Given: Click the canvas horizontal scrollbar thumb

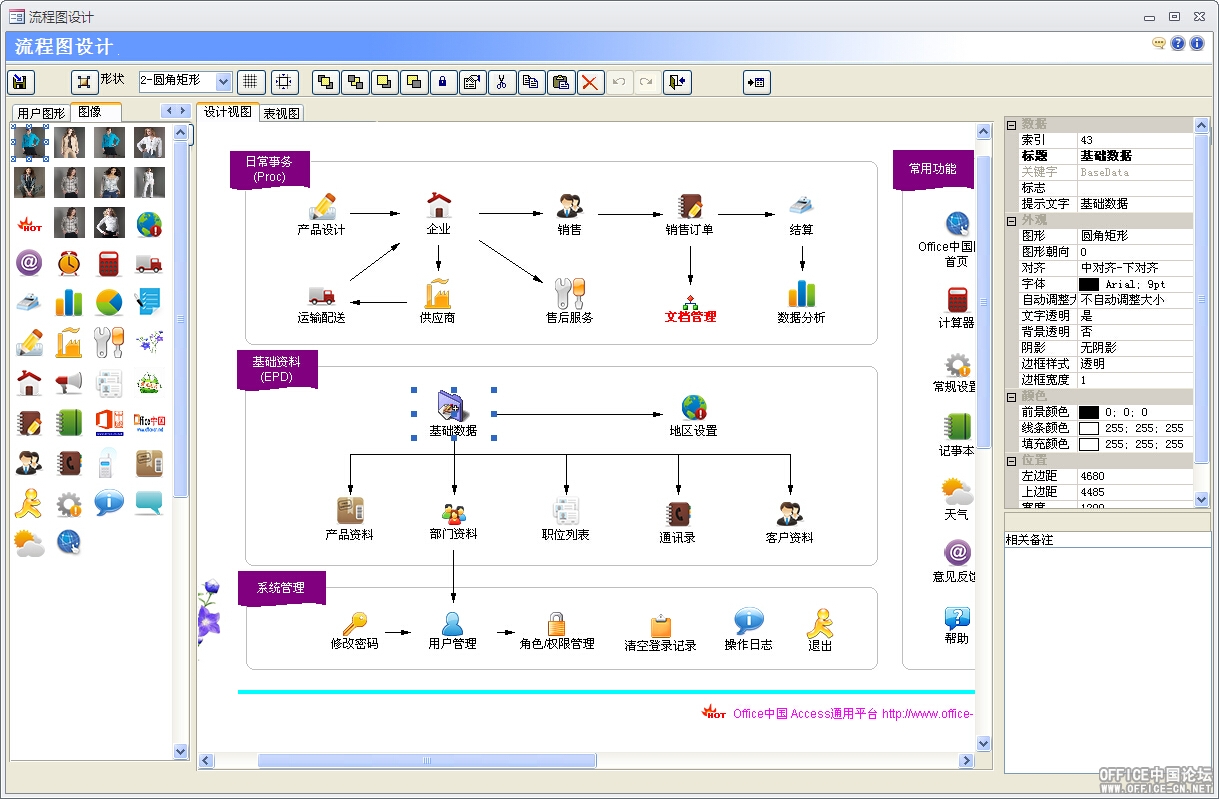Looking at the screenshot, I should pyautogui.click(x=427, y=761).
